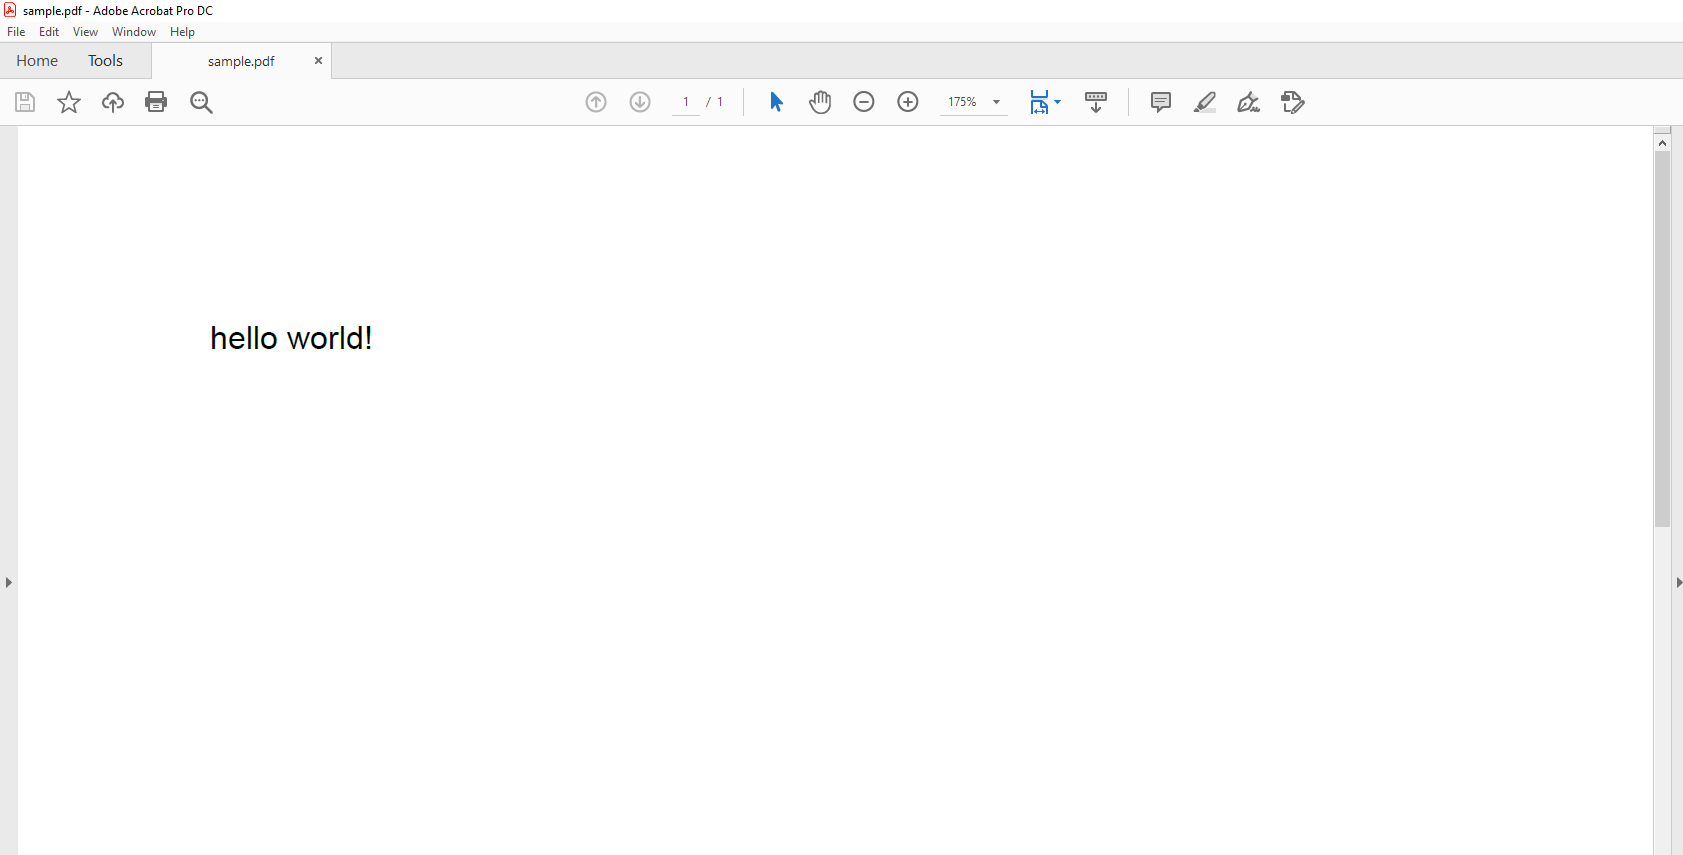1683x855 pixels.
Task: Zoom in with the plus button
Action: [x=908, y=102]
